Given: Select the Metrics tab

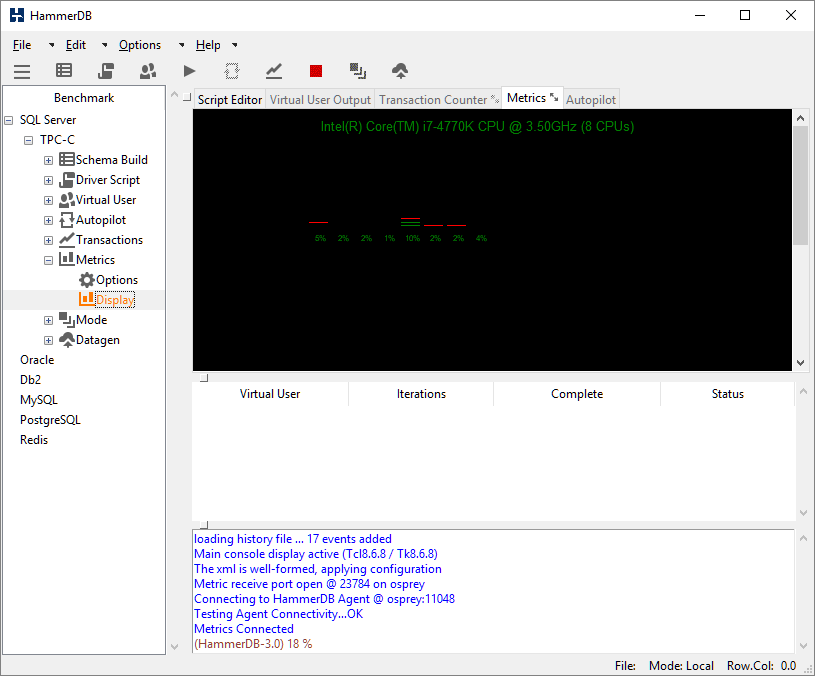Looking at the screenshot, I should point(526,98).
